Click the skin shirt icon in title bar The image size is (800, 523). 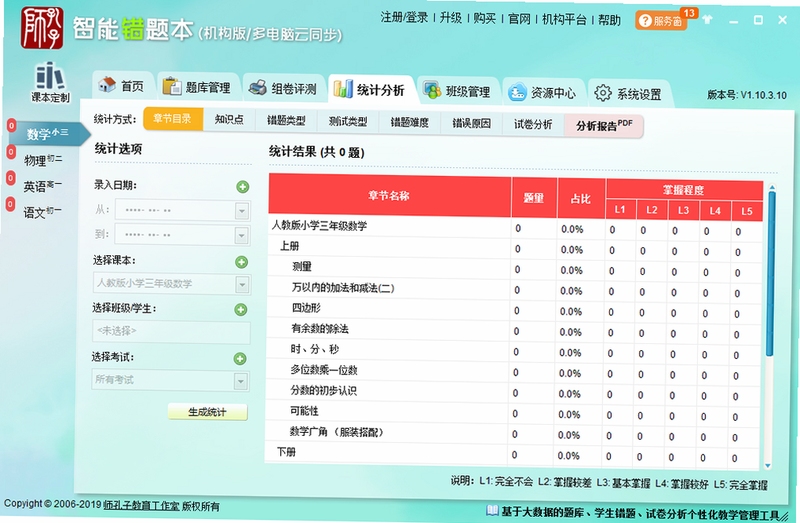(707, 20)
